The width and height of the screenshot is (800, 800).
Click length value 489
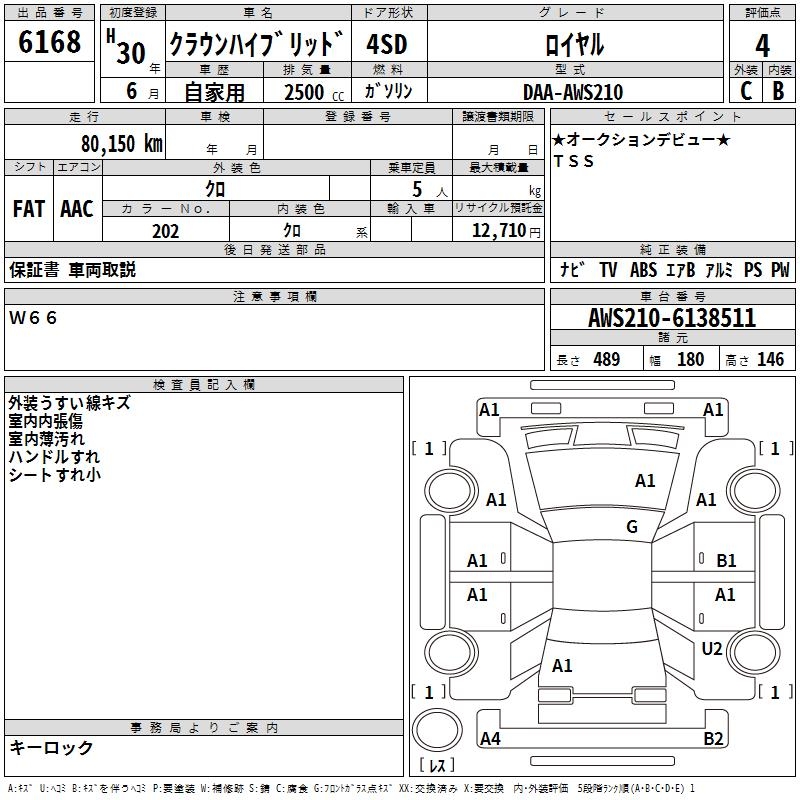pos(607,360)
